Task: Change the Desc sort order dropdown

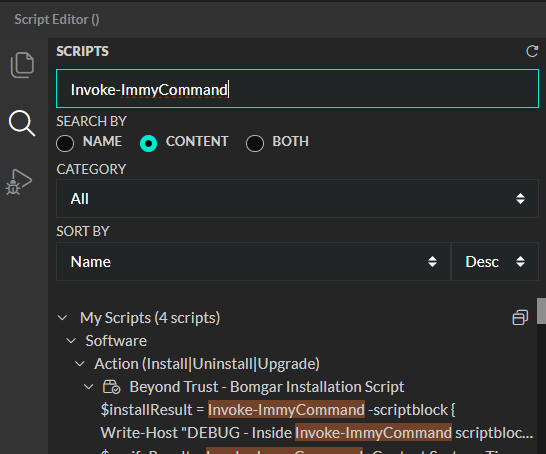Action: [495, 261]
